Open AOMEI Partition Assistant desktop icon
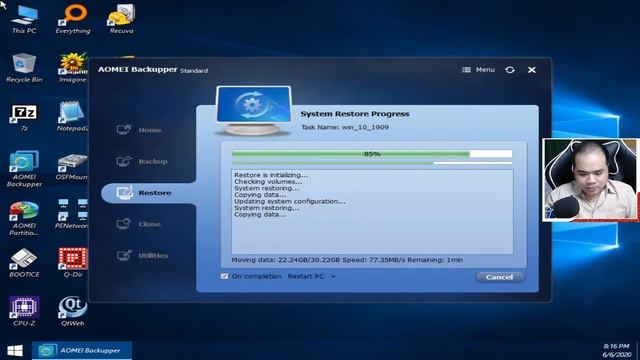640x360 pixels. pyautogui.click(x=24, y=218)
